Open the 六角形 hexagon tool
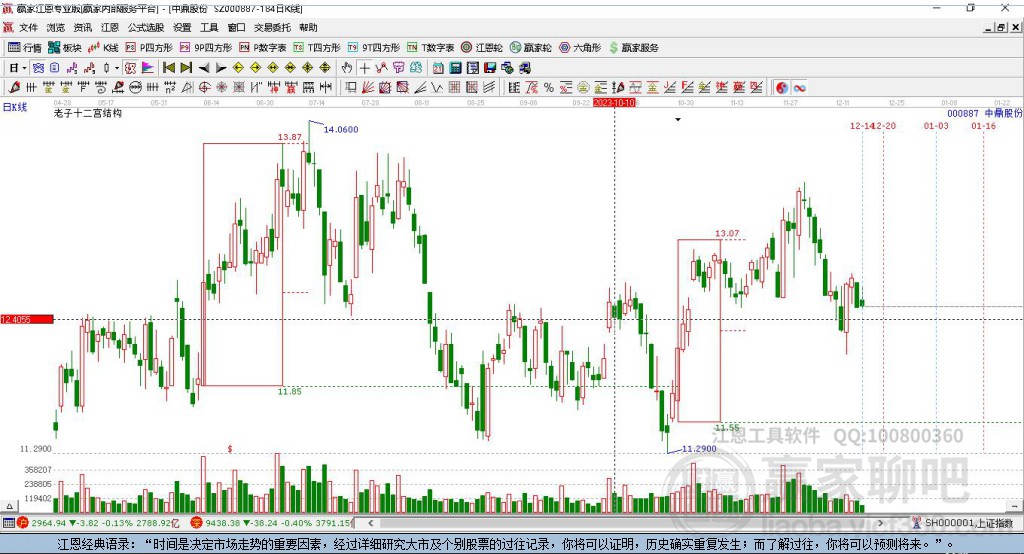Viewport: 1024px width, 554px height. tap(580, 48)
